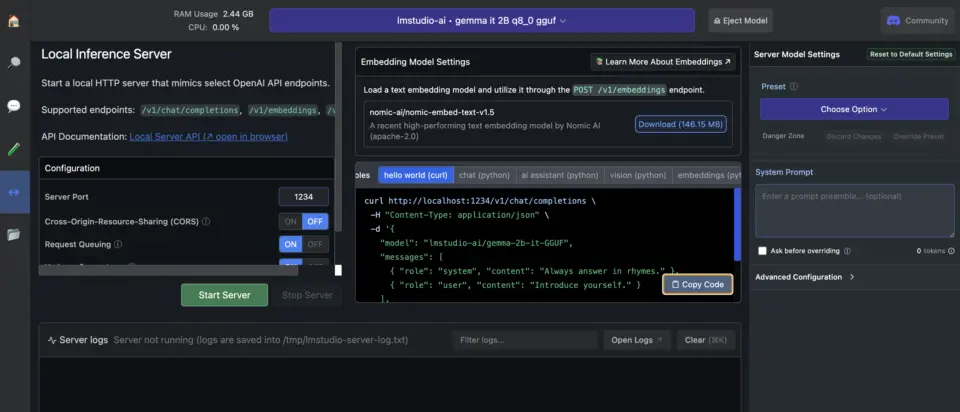Switch to the ai assistant (python) tab

(560, 175)
